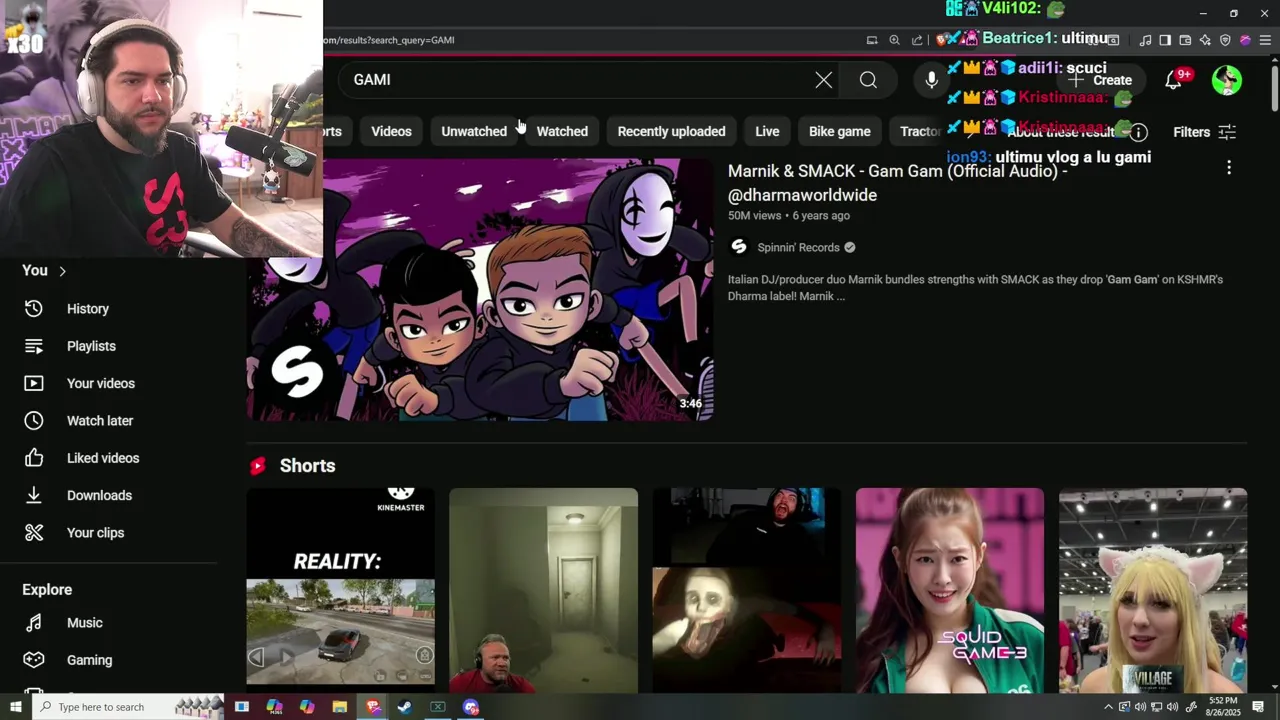Open the browser AI sparkle icon
The height and width of the screenshot is (720, 1280).
tap(1205, 40)
